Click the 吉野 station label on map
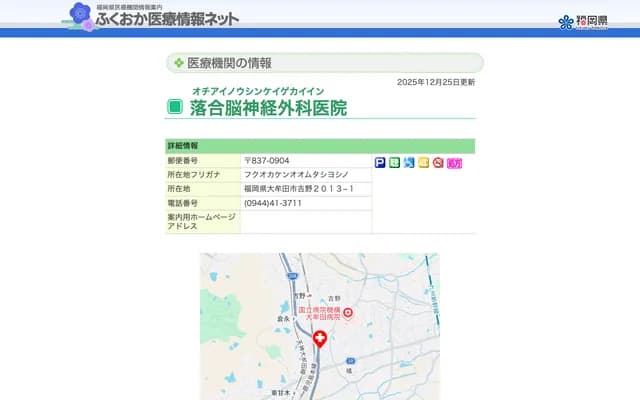This screenshot has height=400, width=640. pyautogui.click(x=298, y=295)
